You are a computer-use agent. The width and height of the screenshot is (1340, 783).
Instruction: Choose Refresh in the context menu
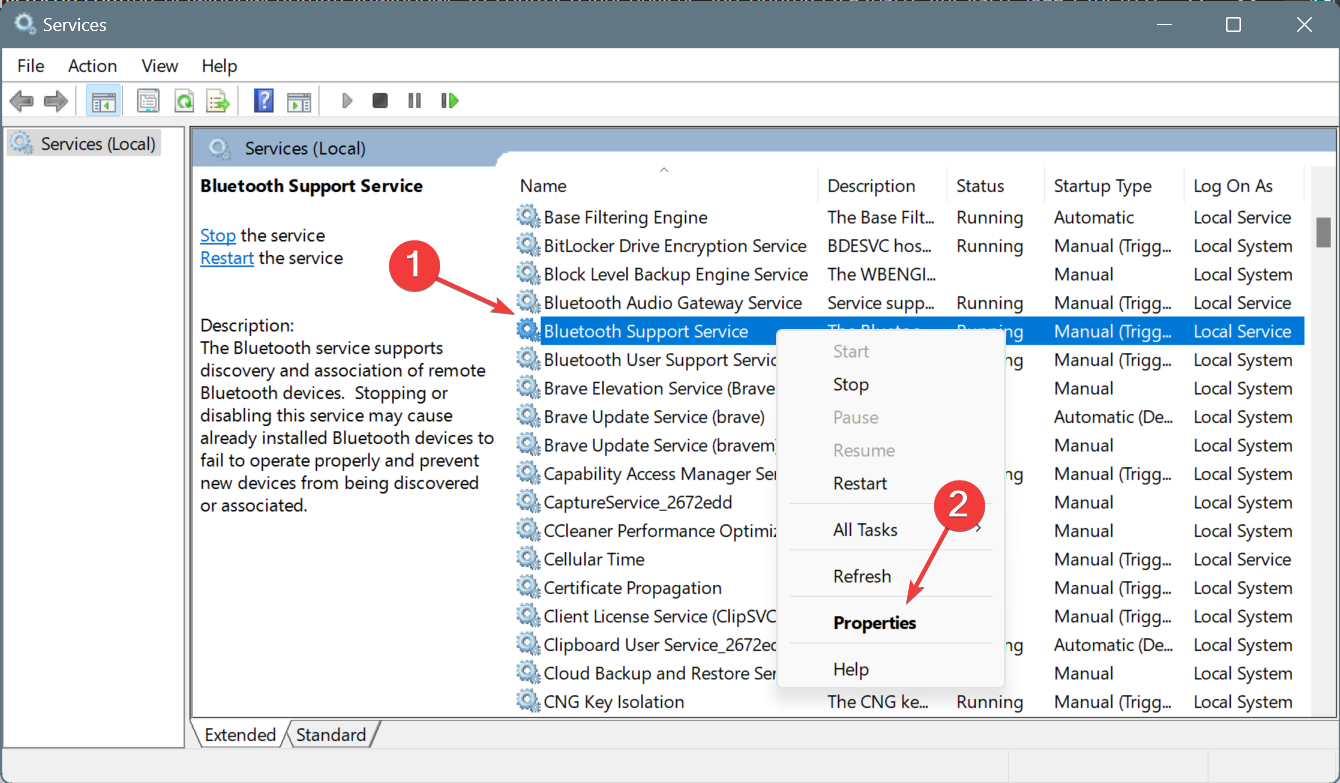click(862, 576)
